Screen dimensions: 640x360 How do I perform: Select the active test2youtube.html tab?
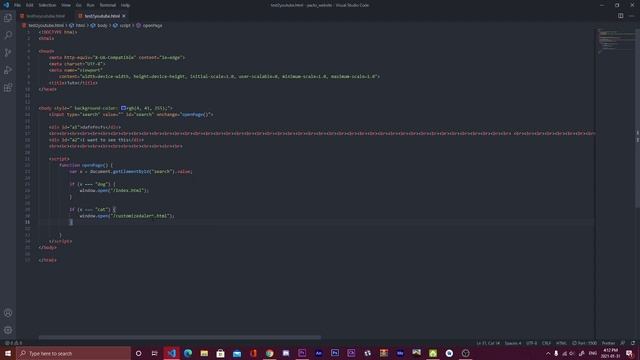point(102,16)
